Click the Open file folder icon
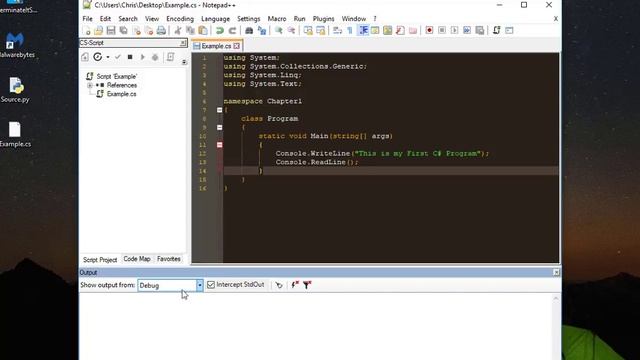The image size is (640, 360). [98, 31]
